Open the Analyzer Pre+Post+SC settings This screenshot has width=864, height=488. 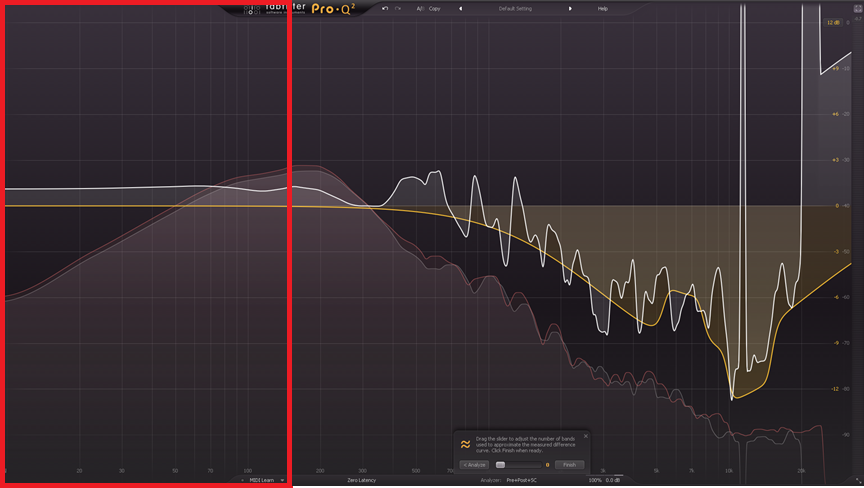click(521, 480)
